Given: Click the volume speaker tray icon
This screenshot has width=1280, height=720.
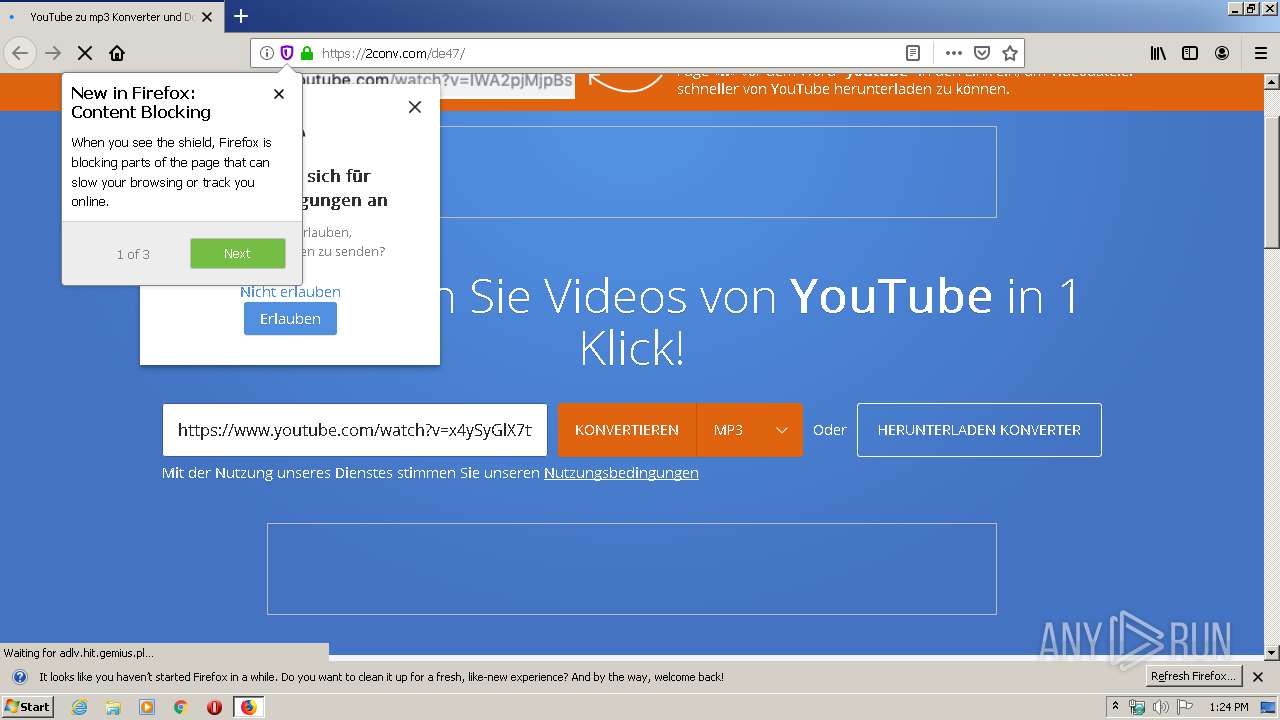Looking at the screenshot, I should pyautogui.click(x=1162, y=707).
